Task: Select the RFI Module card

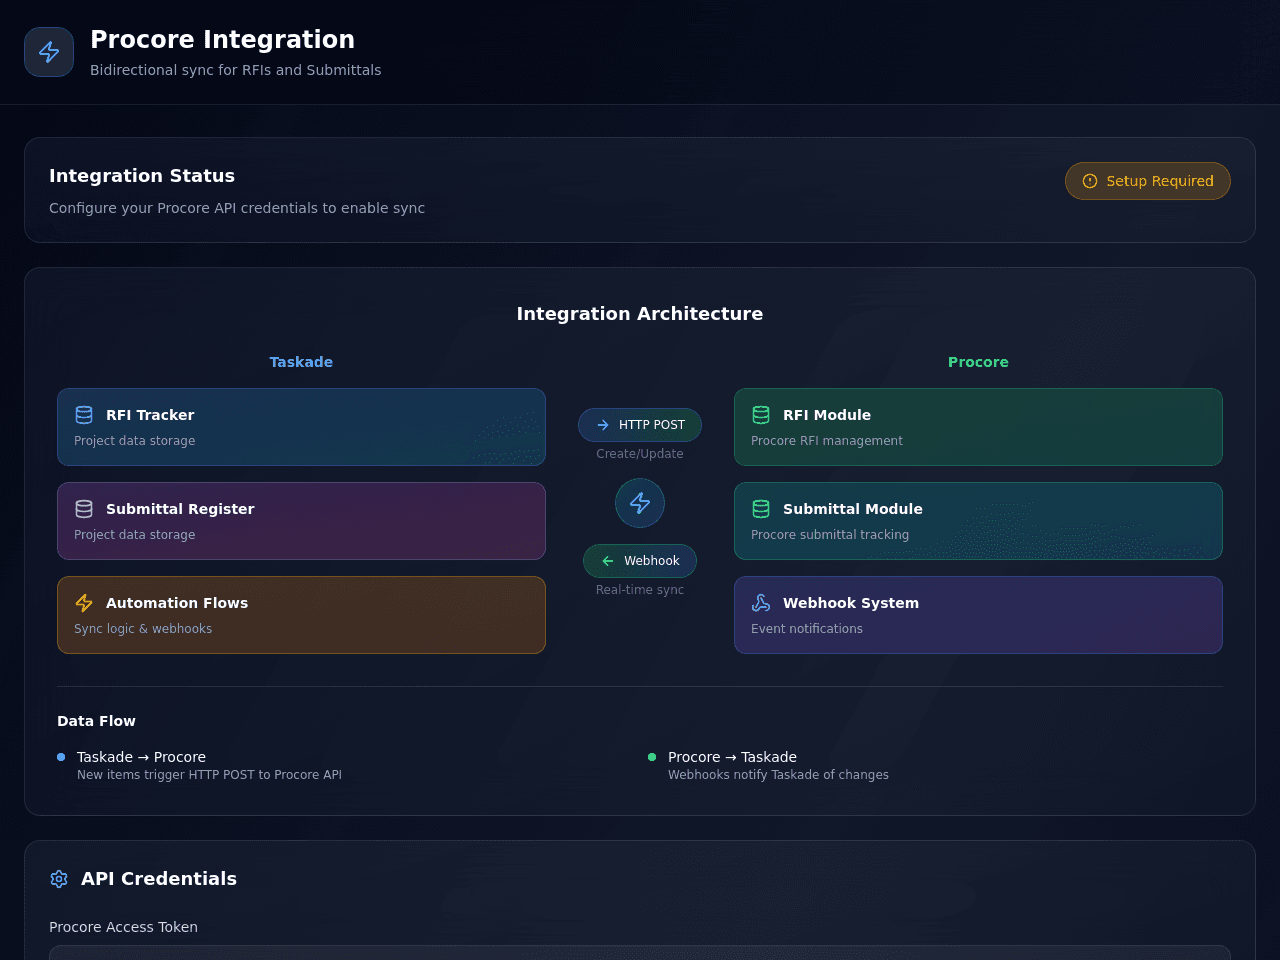Action: coord(978,427)
